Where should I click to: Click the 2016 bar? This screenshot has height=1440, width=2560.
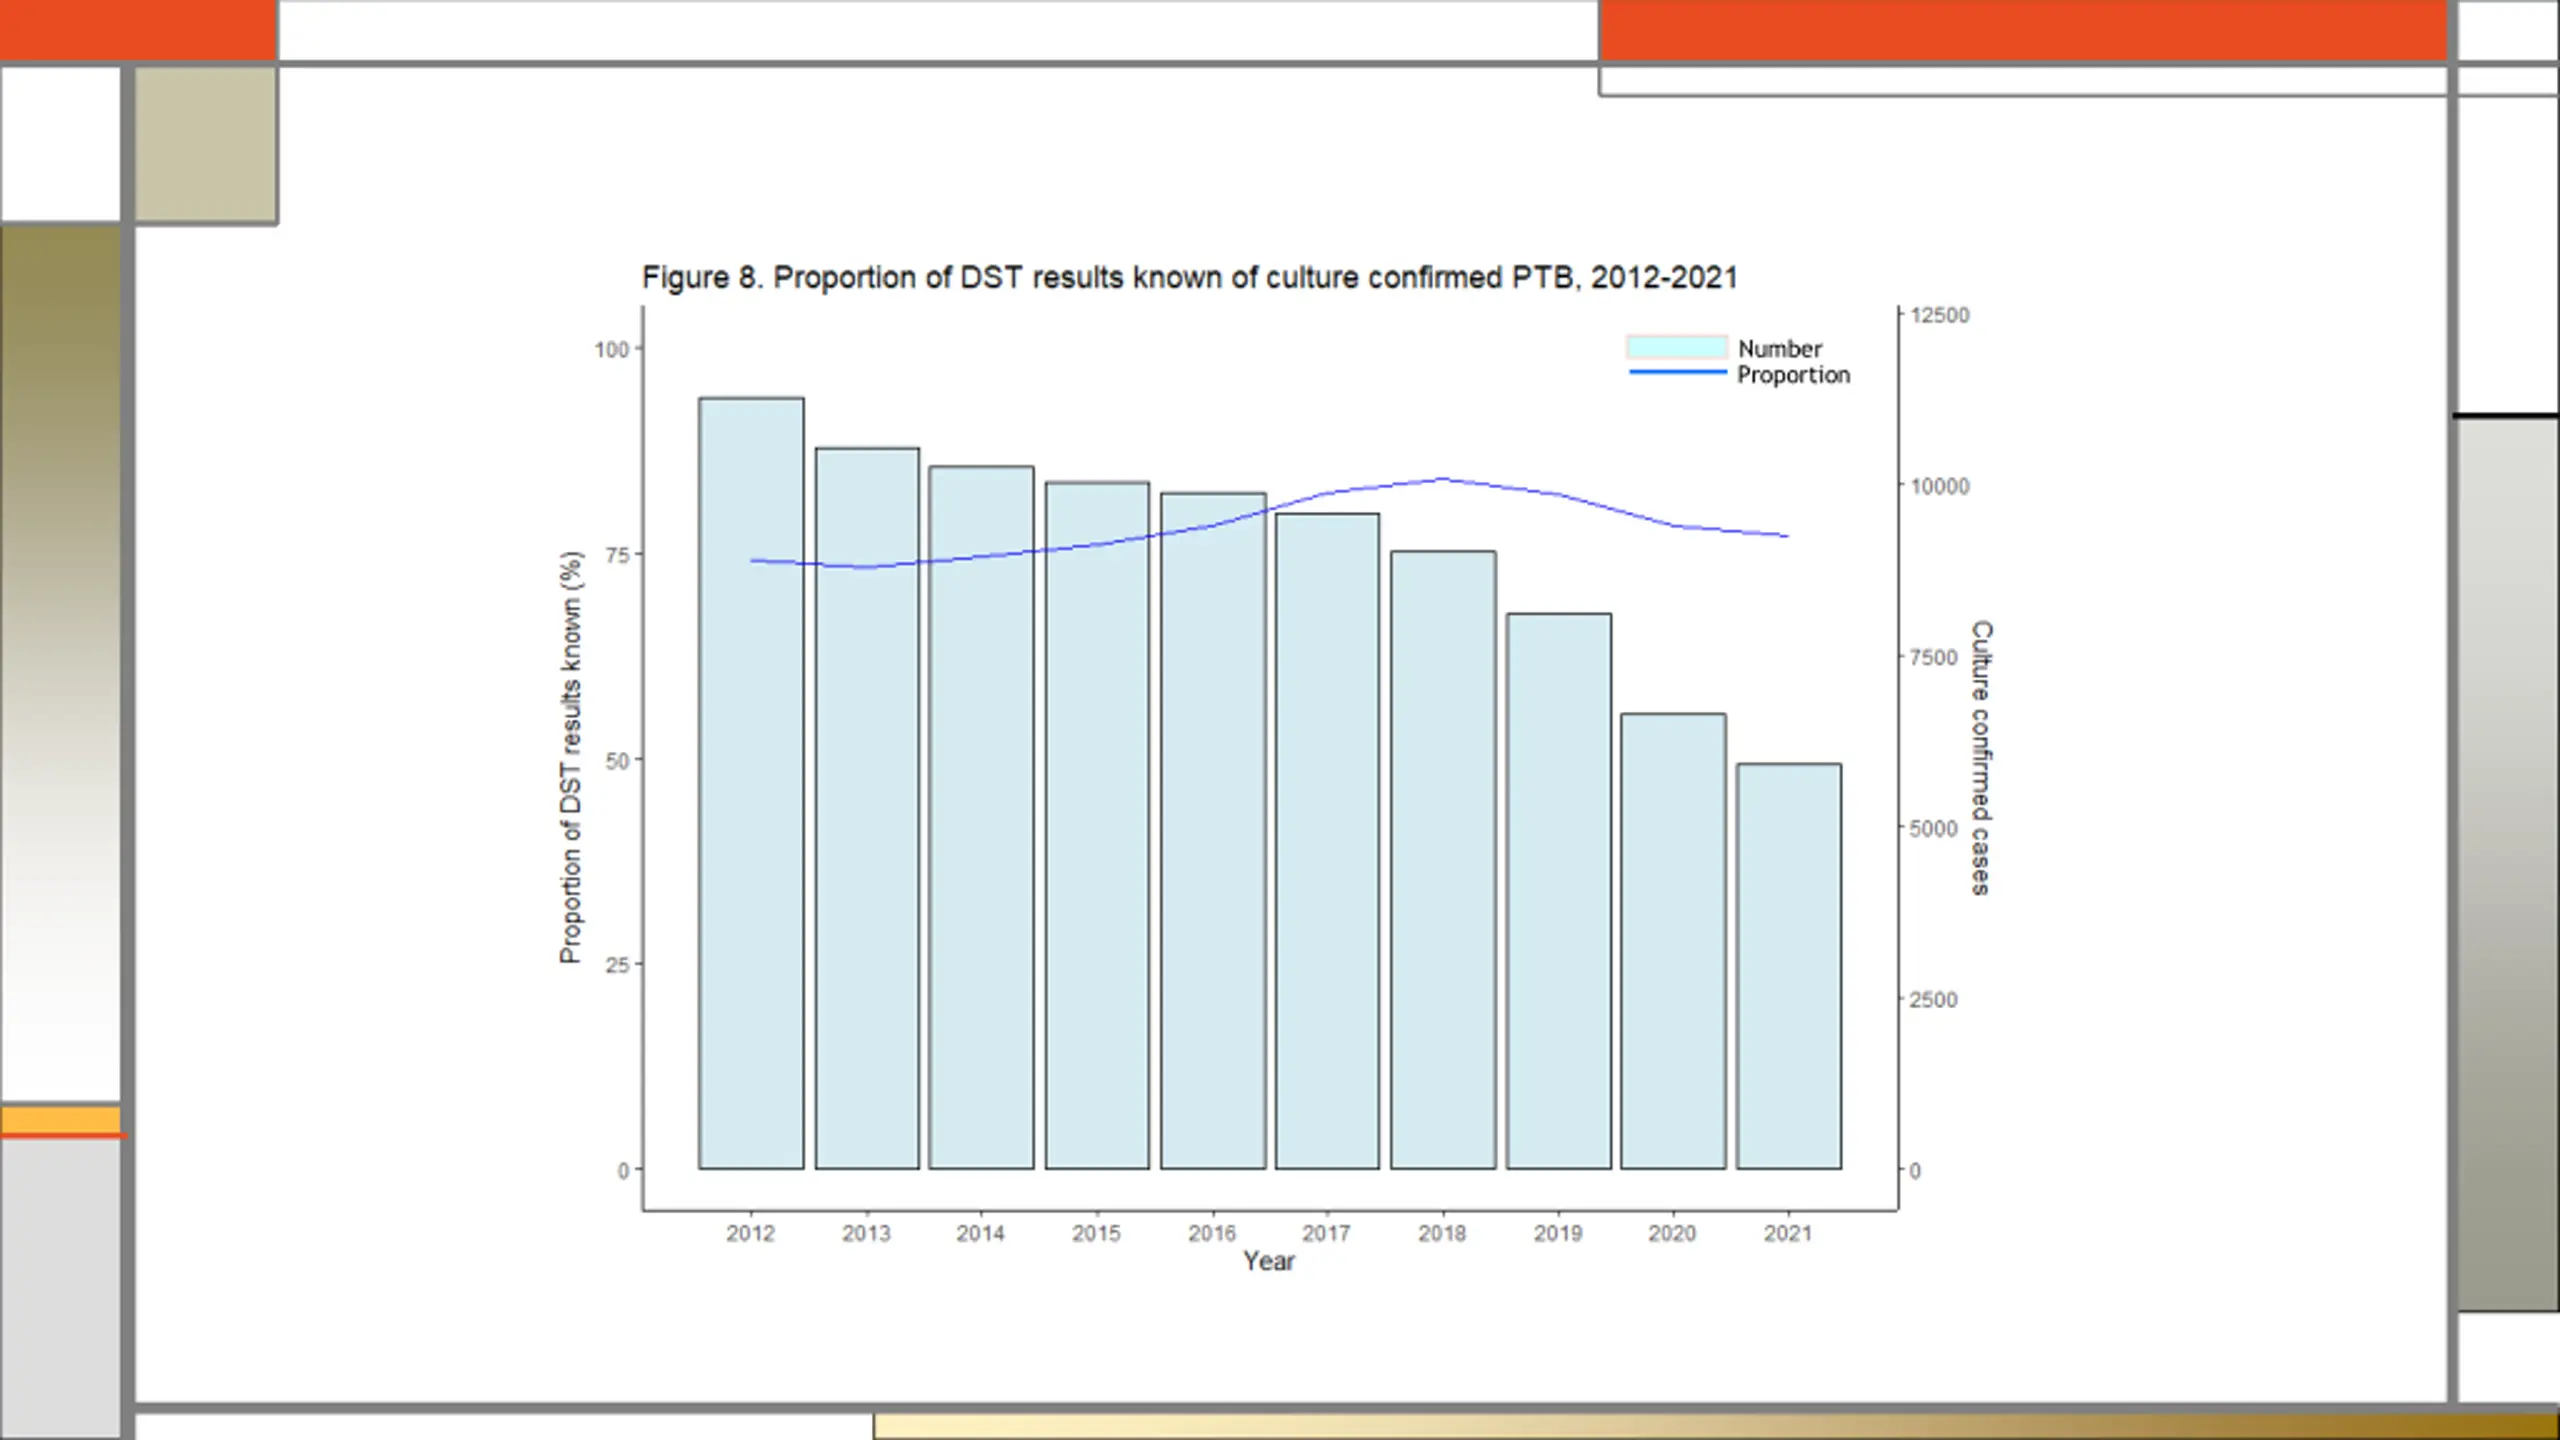click(x=1213, y=830)
